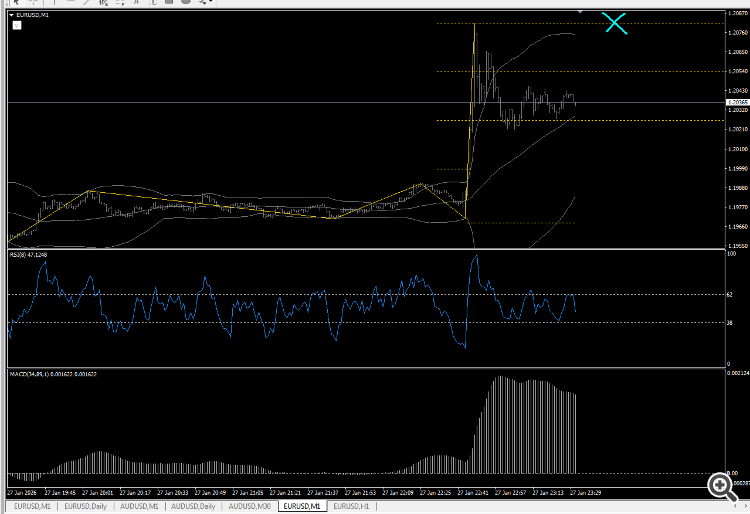Click the RSI level 38 scale label
Image resolution: width=750 pixels, height=514 pixels.
tap(729, 323)
